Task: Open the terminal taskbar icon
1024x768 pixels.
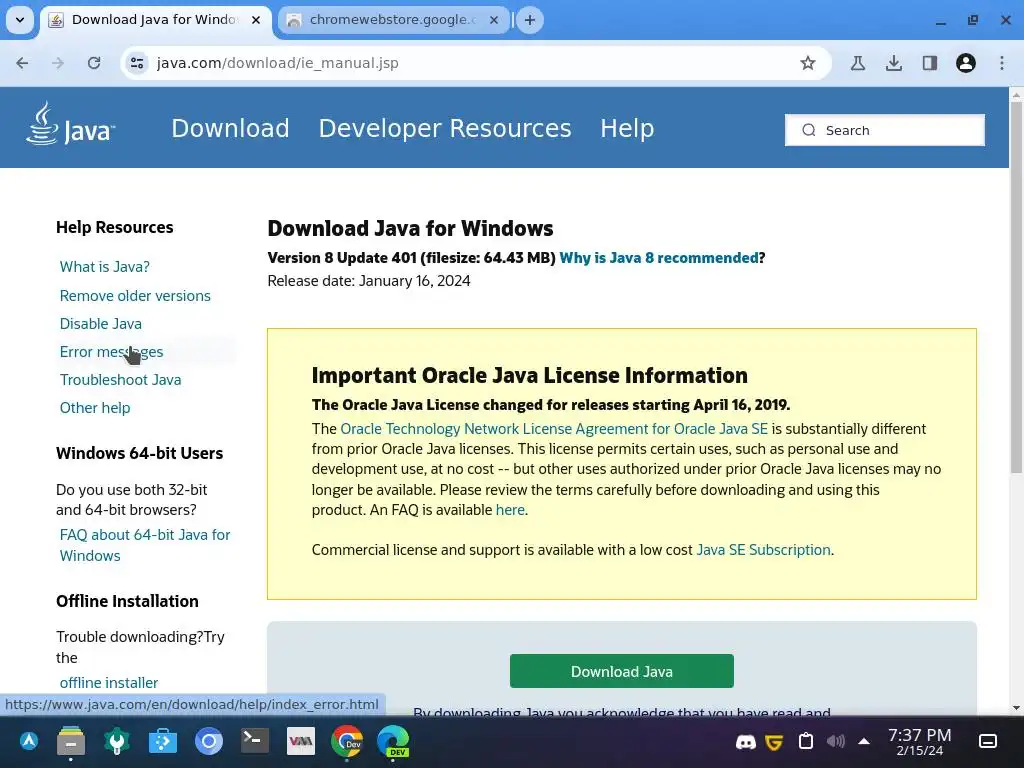Action: point(255,741)
